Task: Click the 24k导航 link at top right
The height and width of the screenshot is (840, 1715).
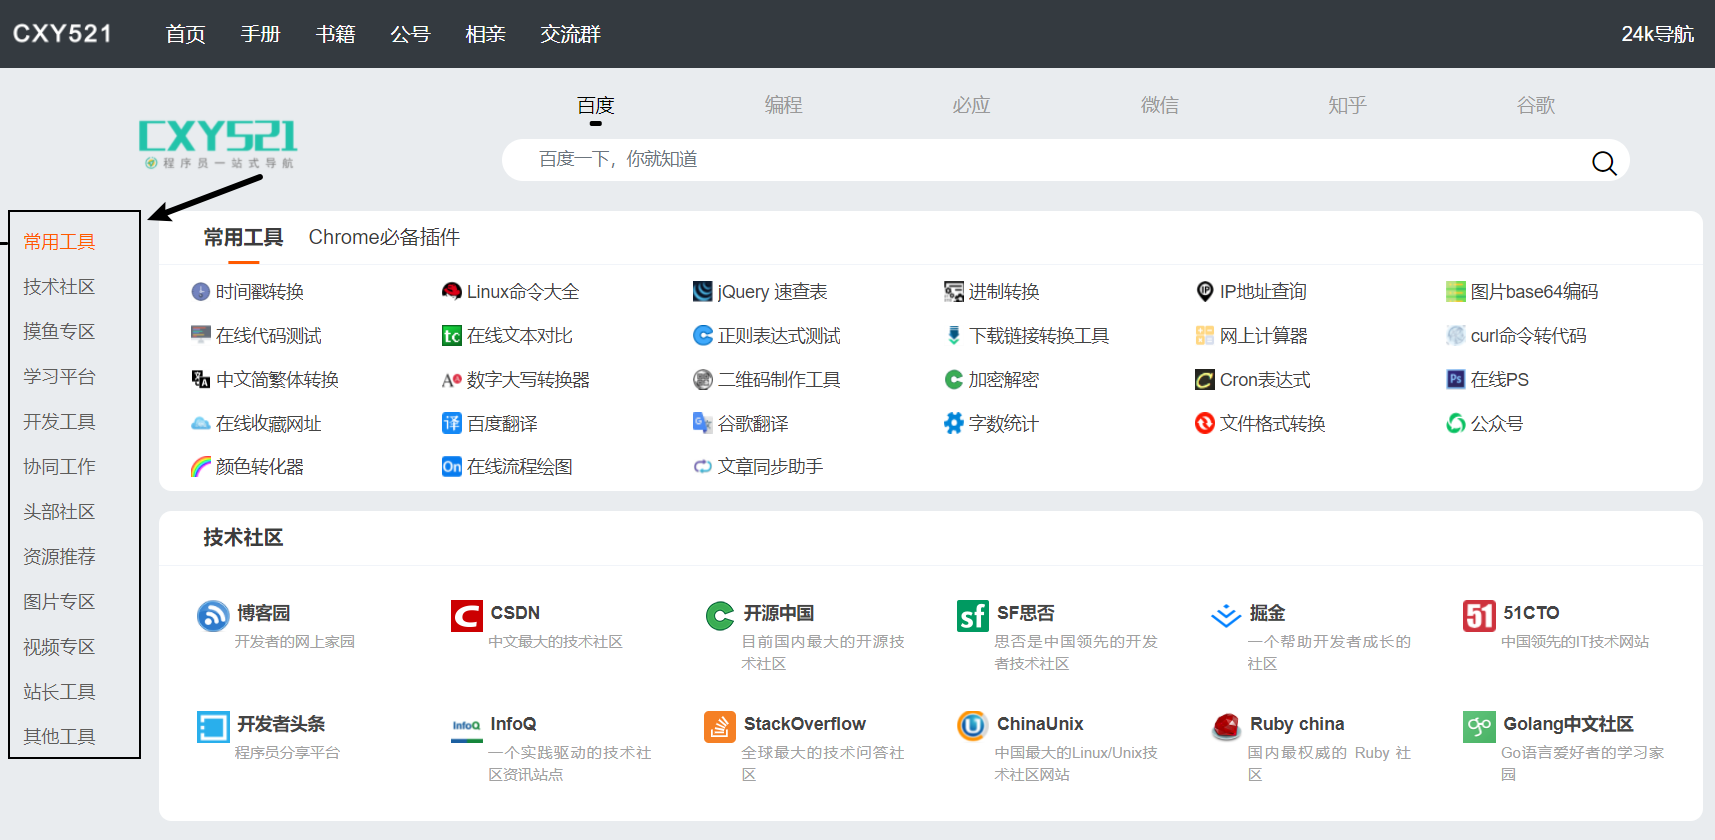Action: click(x=1657, y=34)
